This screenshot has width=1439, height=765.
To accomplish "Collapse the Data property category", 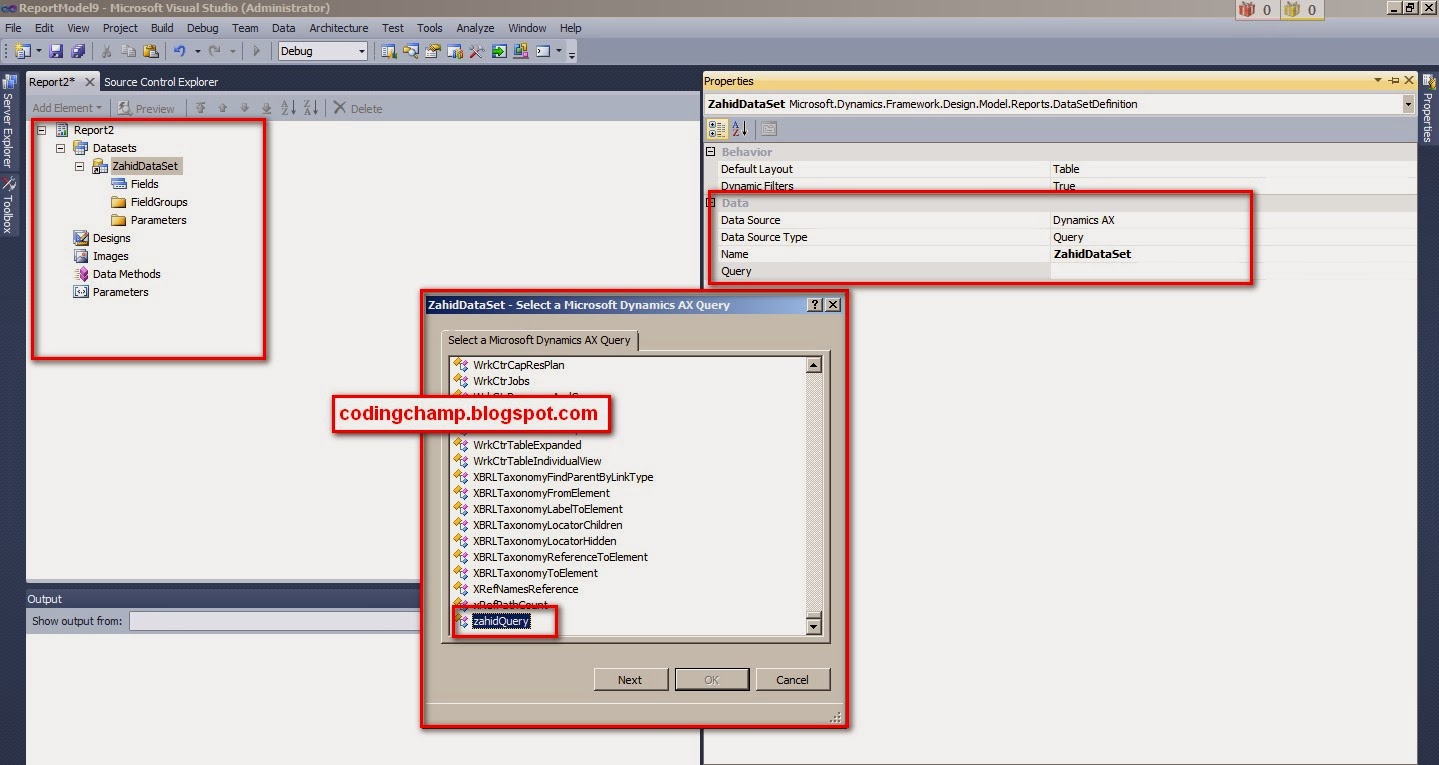I will click(x=711, y=203).
